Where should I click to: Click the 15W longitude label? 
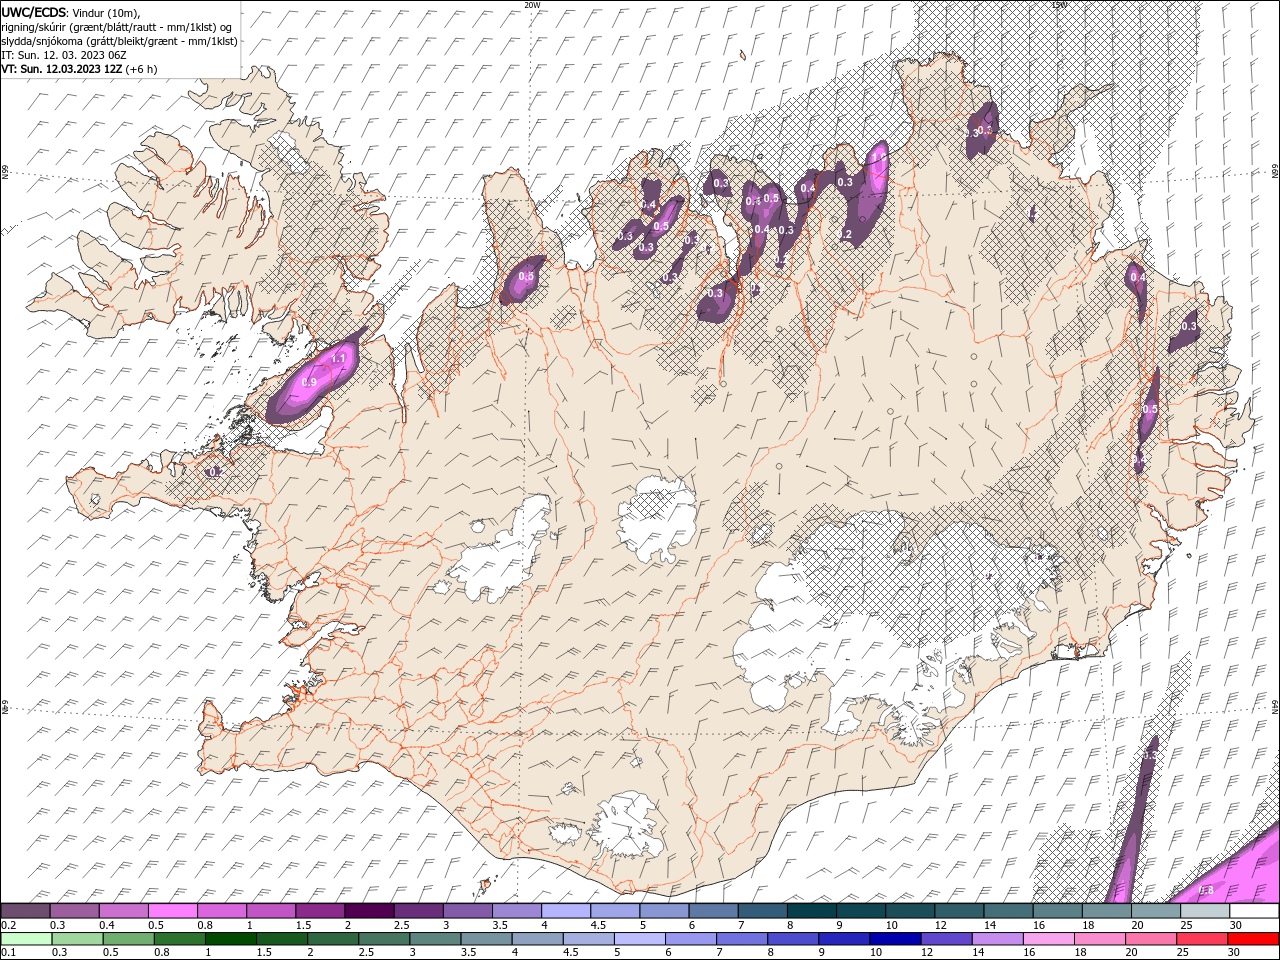click(1059, 5)
